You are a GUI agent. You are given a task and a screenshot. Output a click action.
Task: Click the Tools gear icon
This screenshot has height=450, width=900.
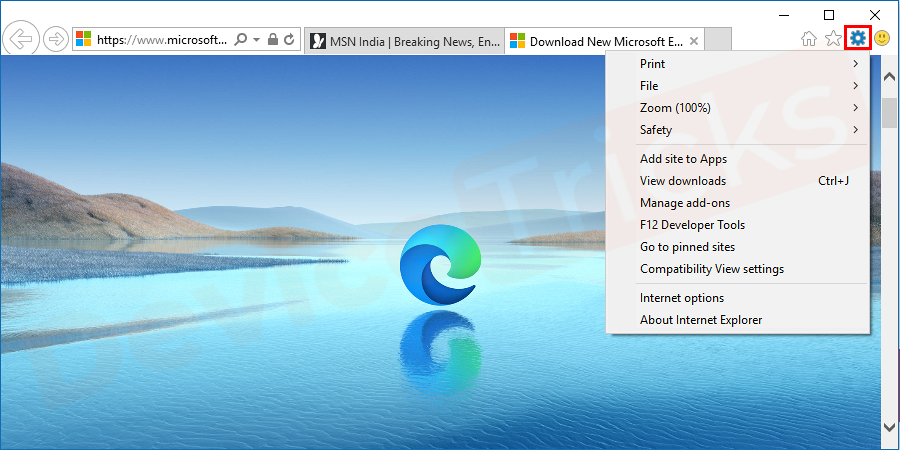[858, 38]
